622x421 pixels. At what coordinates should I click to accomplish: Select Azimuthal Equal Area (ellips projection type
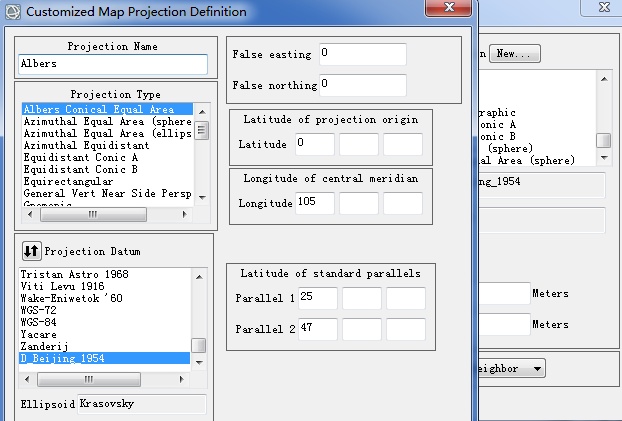coord(107,133)
